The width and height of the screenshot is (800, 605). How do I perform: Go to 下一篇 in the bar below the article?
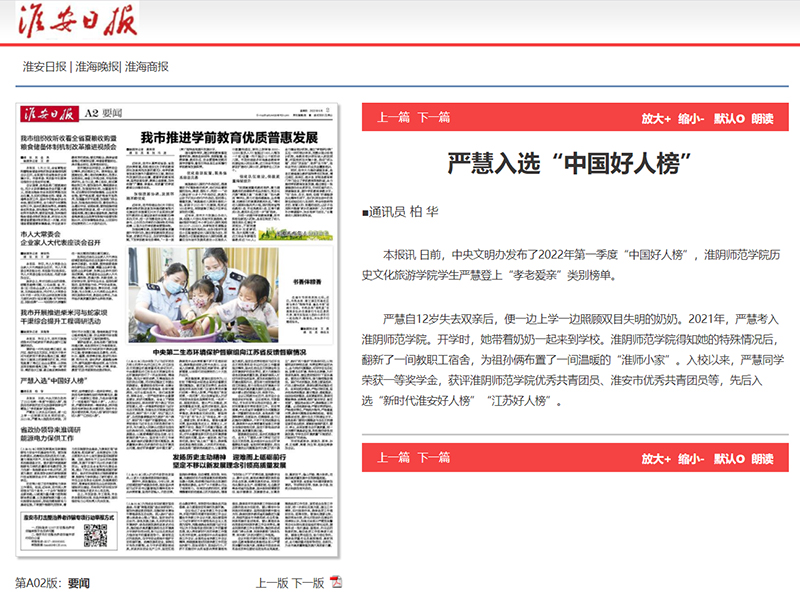[433, 458]
